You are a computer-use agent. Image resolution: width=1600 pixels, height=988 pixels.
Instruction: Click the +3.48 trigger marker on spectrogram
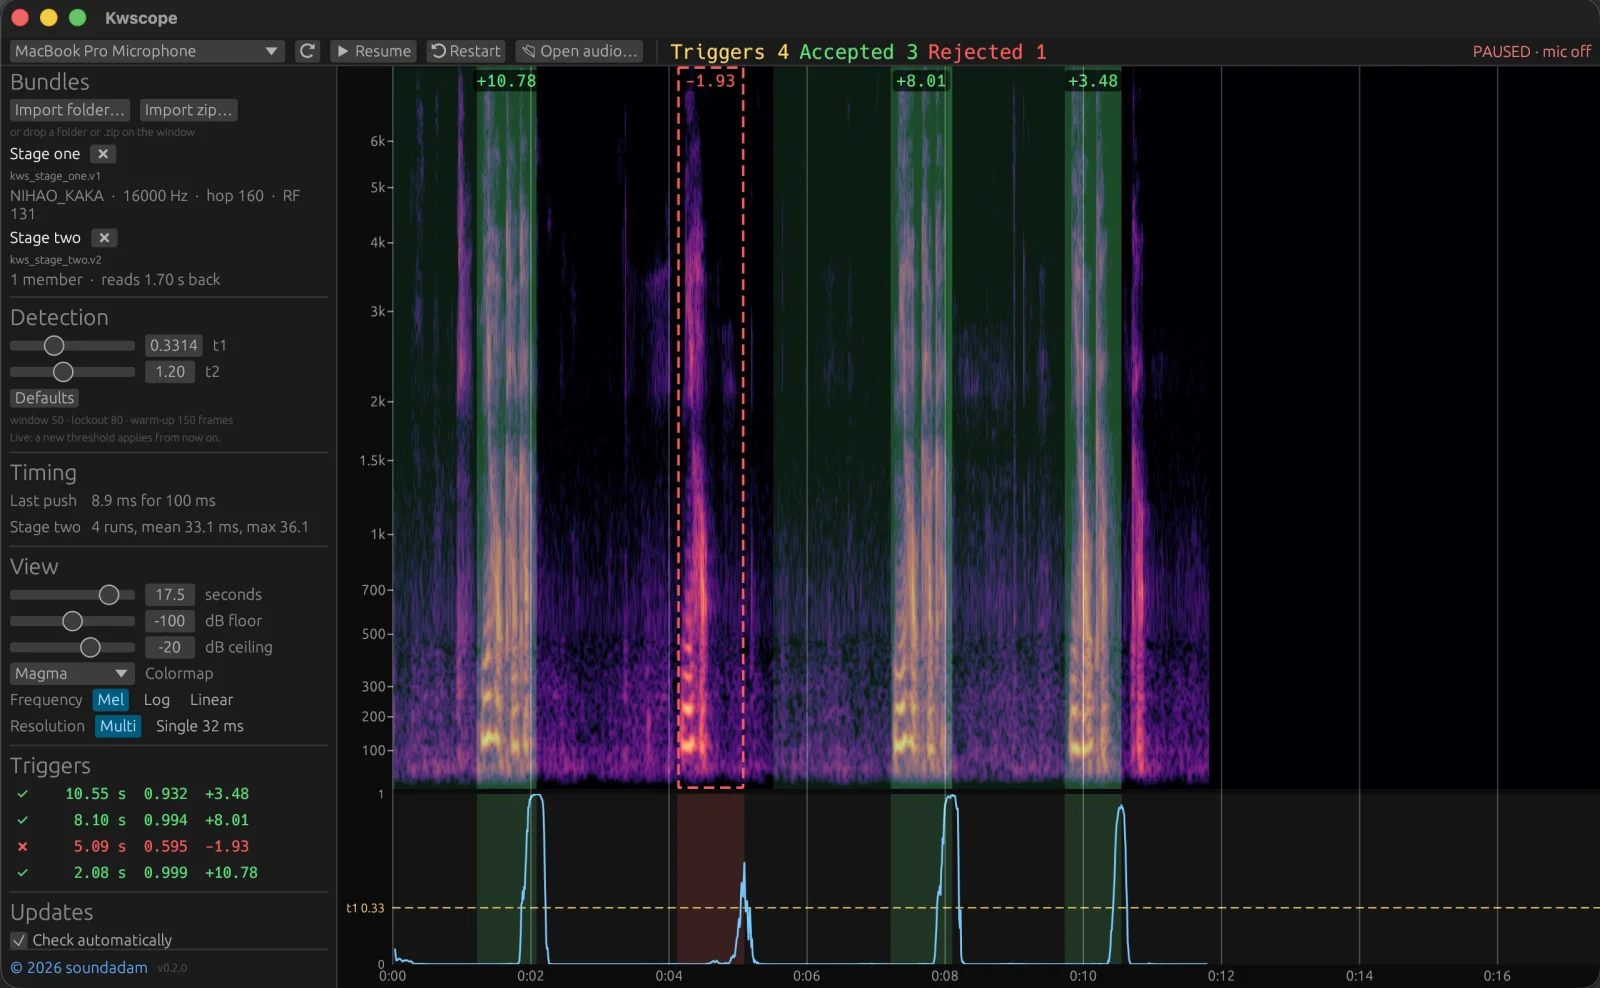(x=1093, y=81)
